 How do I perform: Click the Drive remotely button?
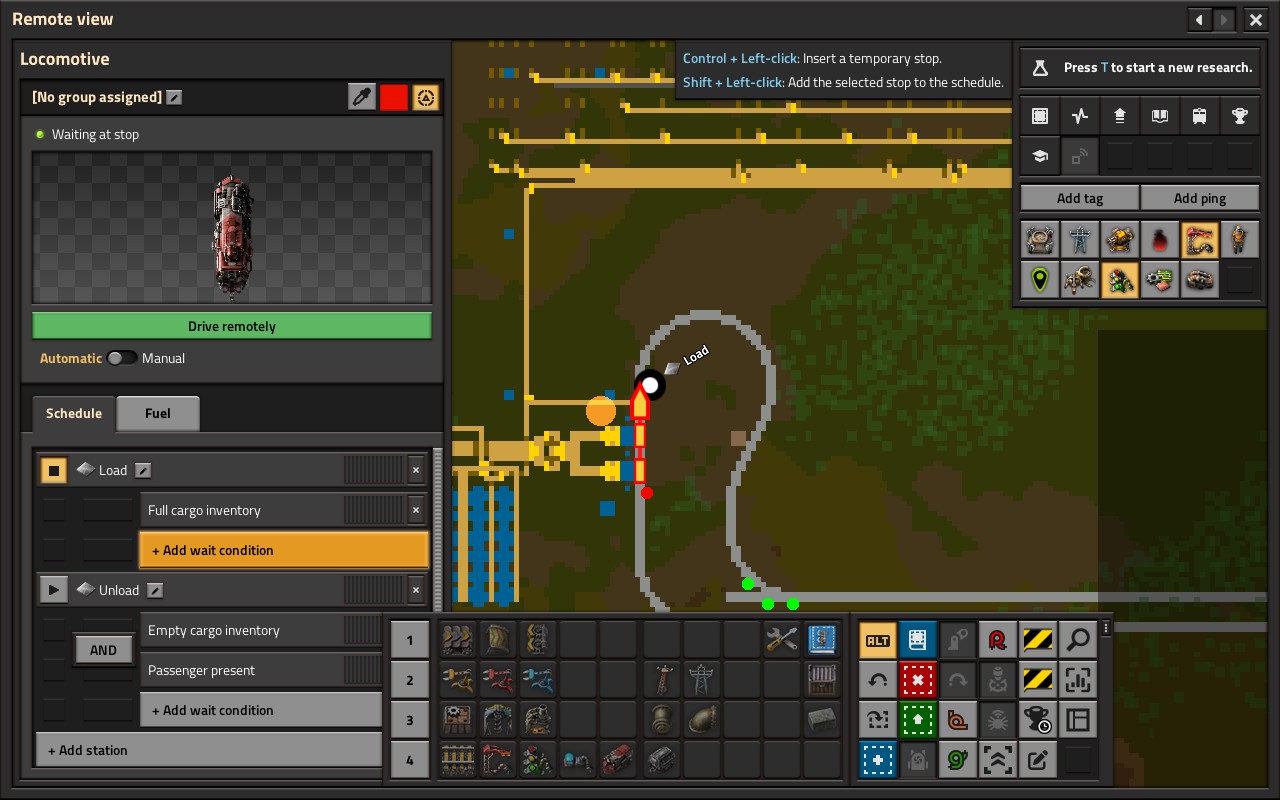pyautogui.click(x=232, y=326)
